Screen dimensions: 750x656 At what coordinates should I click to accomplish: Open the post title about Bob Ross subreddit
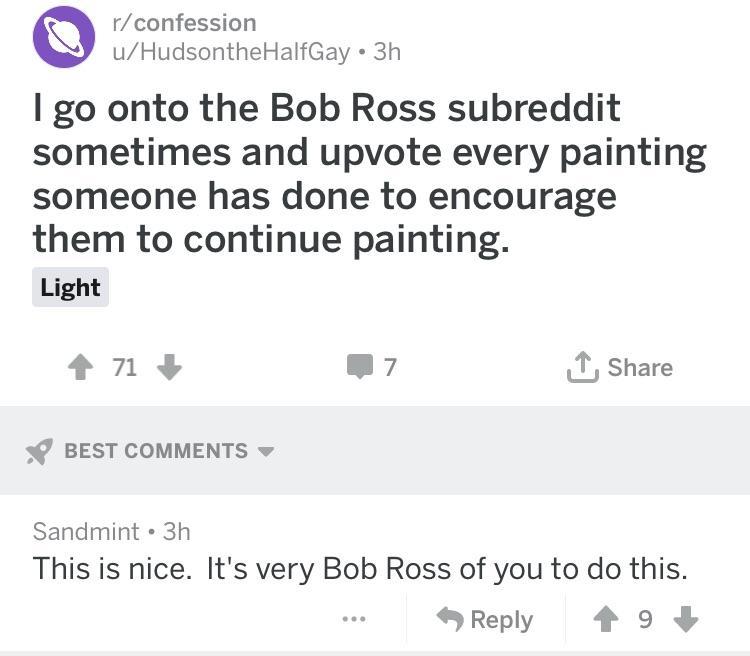370,172
